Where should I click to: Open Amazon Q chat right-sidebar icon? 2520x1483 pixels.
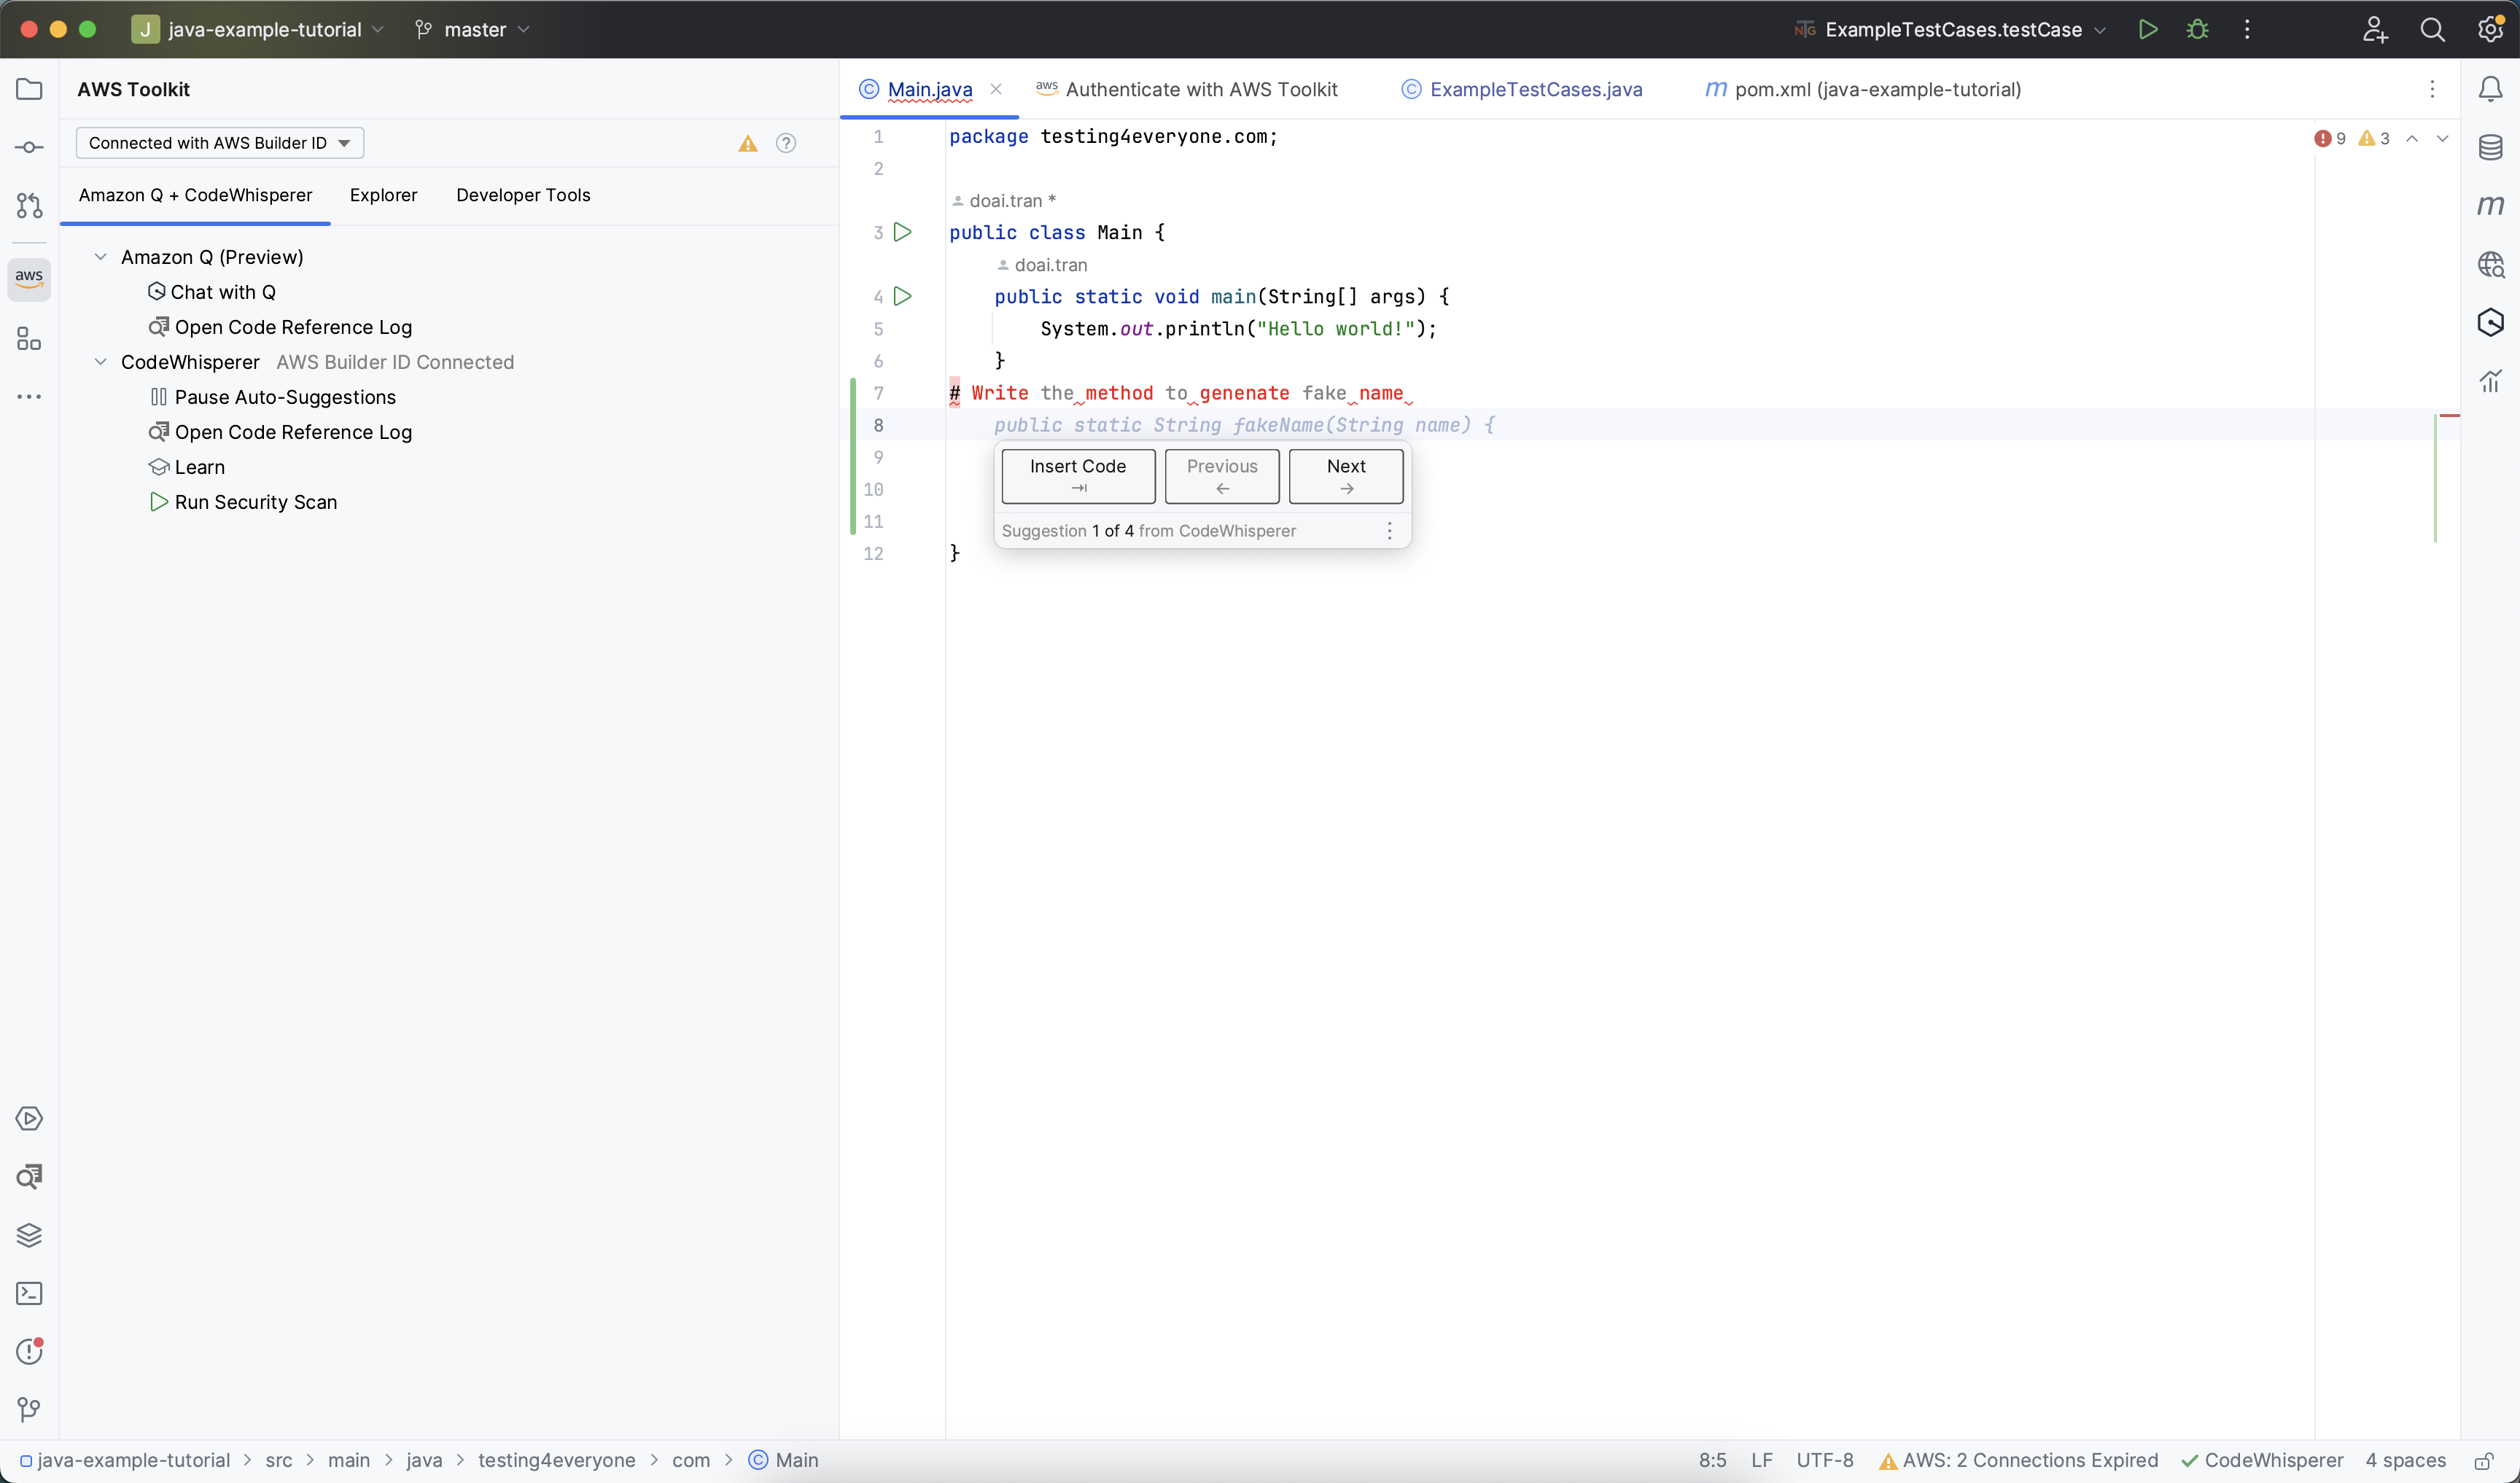click(2490, 322)
